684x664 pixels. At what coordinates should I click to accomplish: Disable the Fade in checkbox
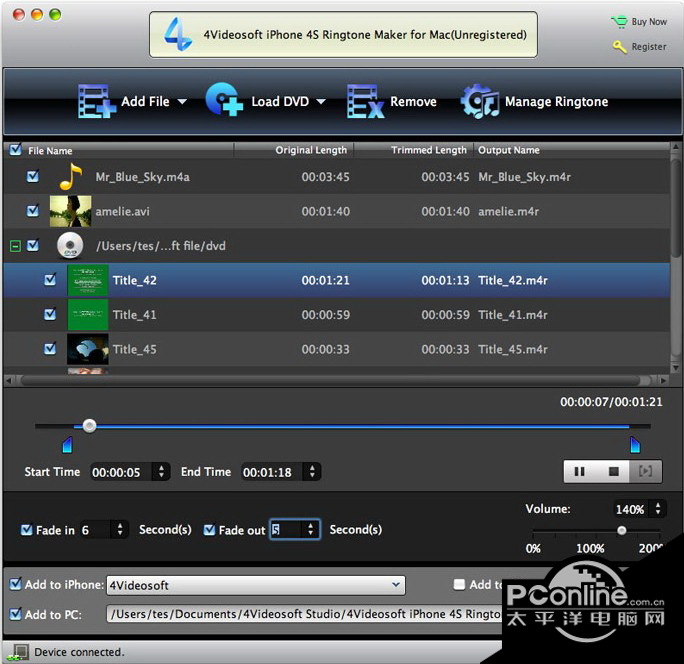tap(27, 530)
